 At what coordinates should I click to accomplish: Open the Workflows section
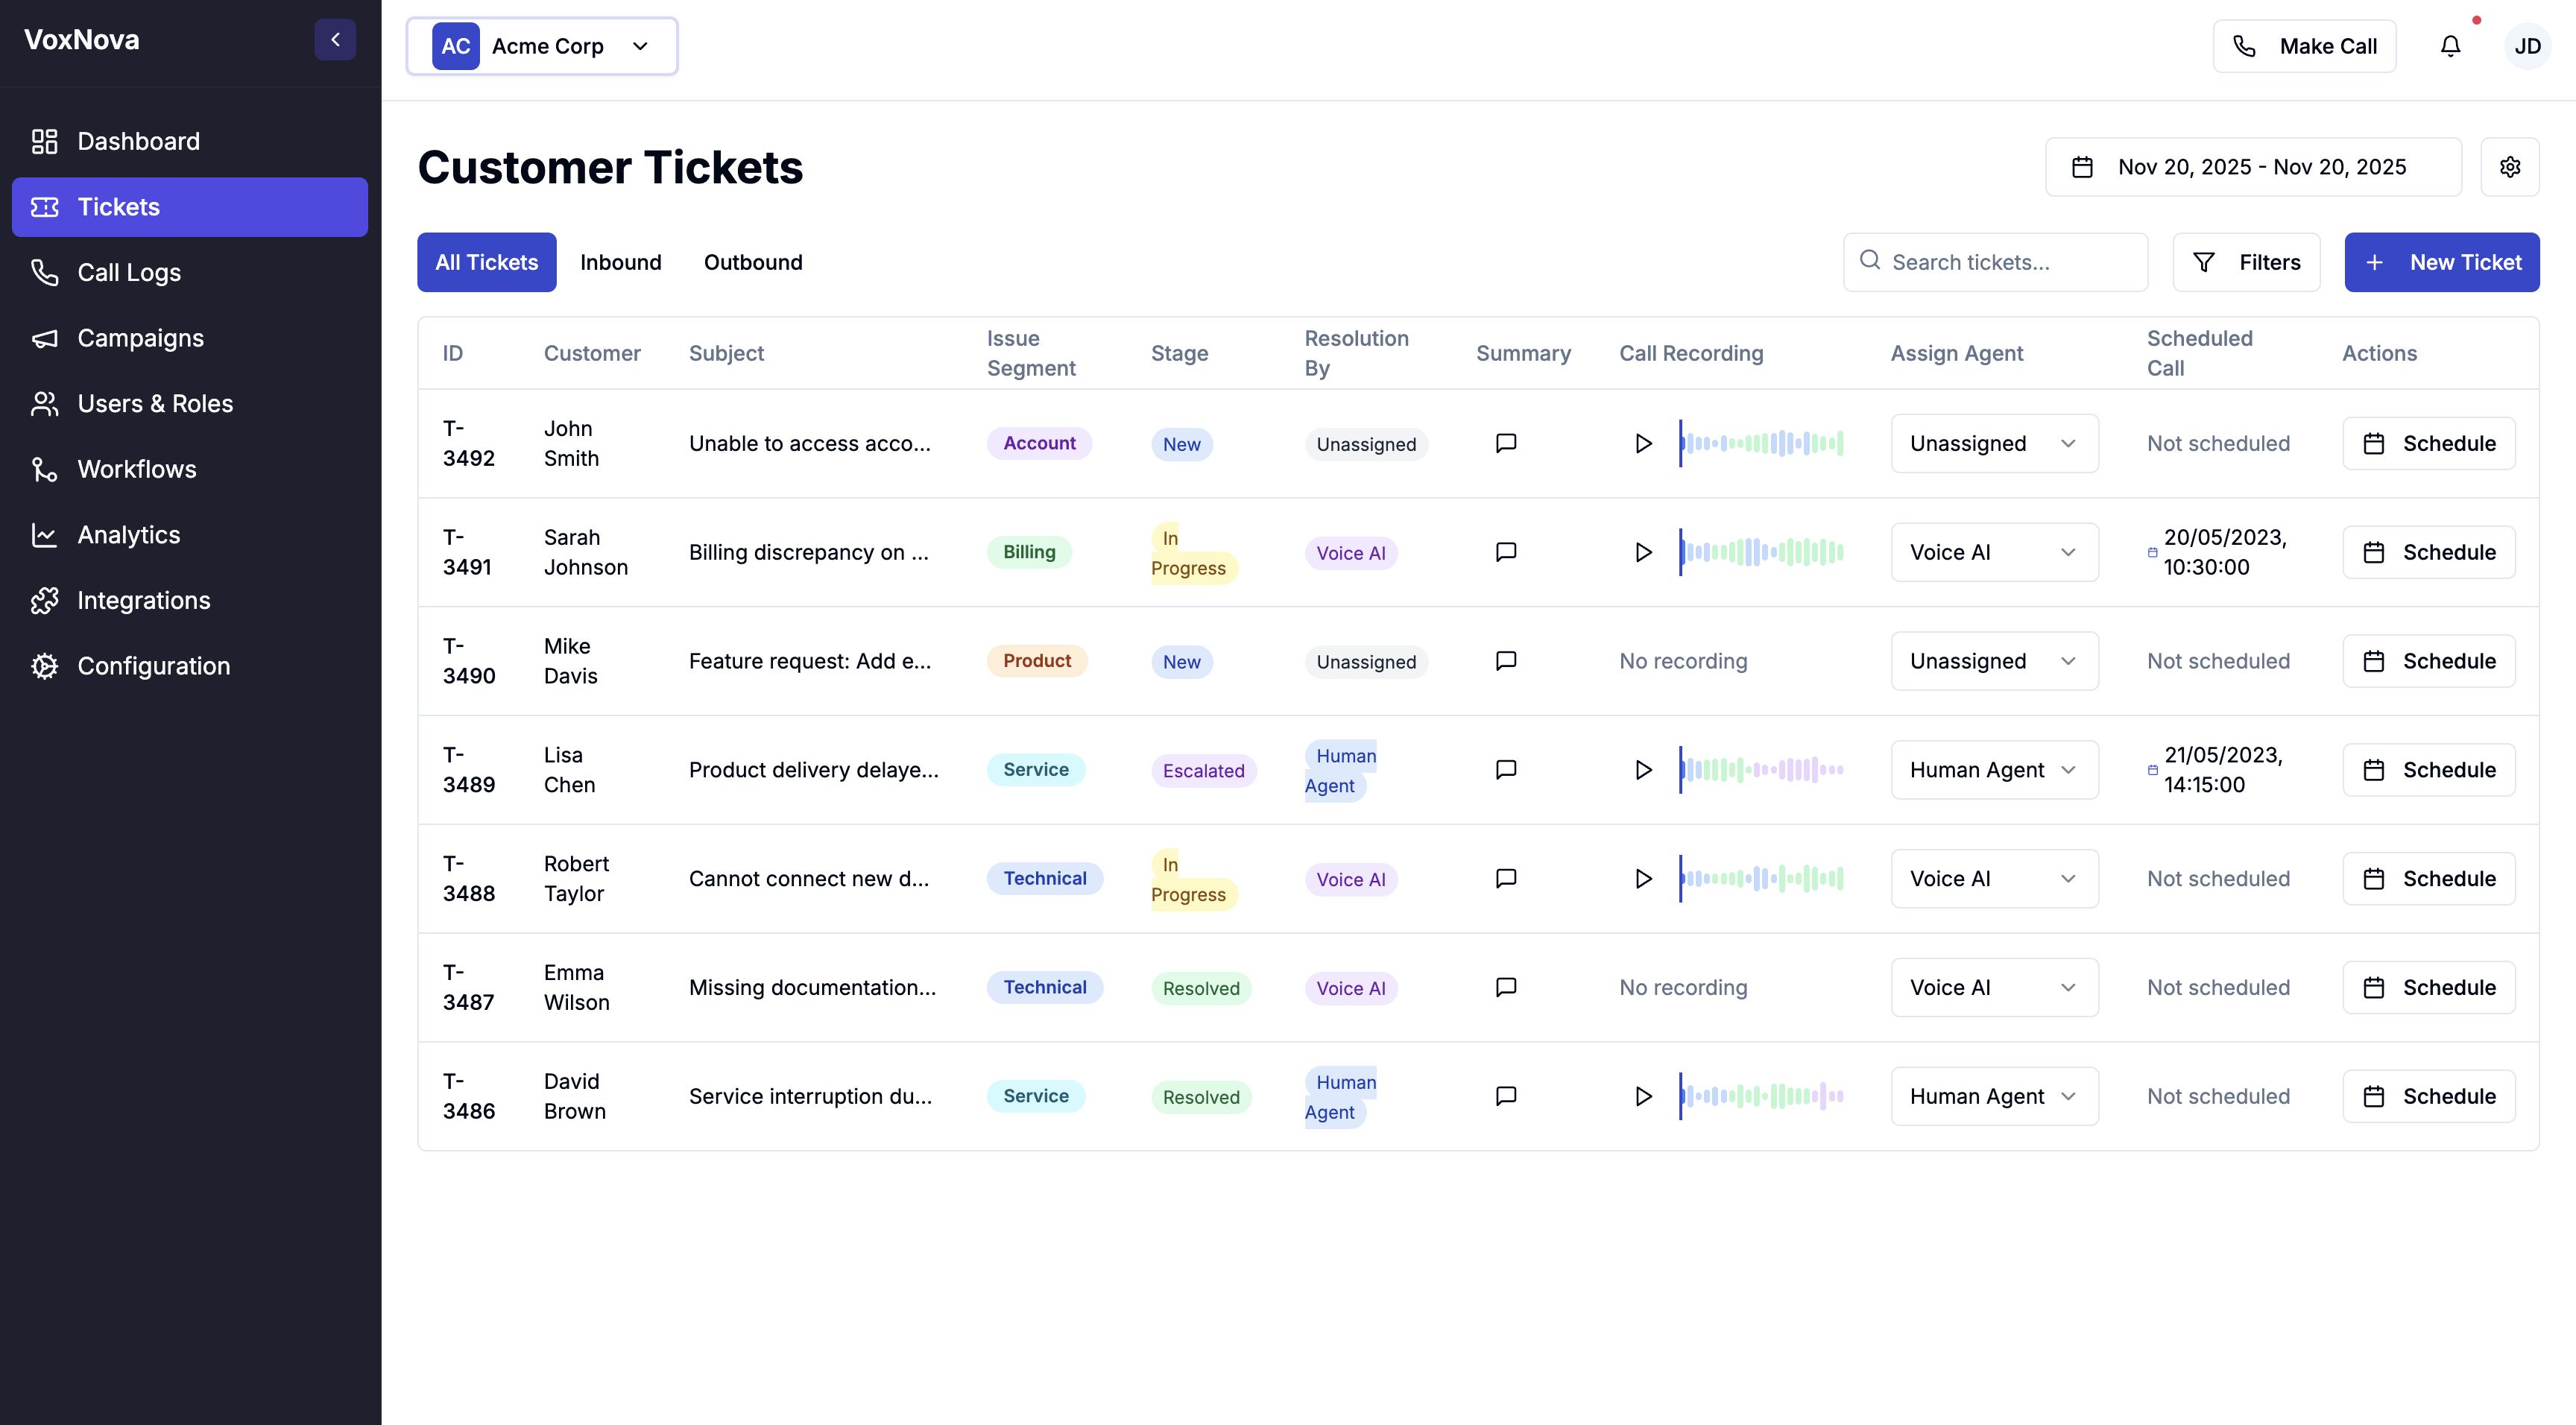click(137, 469)
